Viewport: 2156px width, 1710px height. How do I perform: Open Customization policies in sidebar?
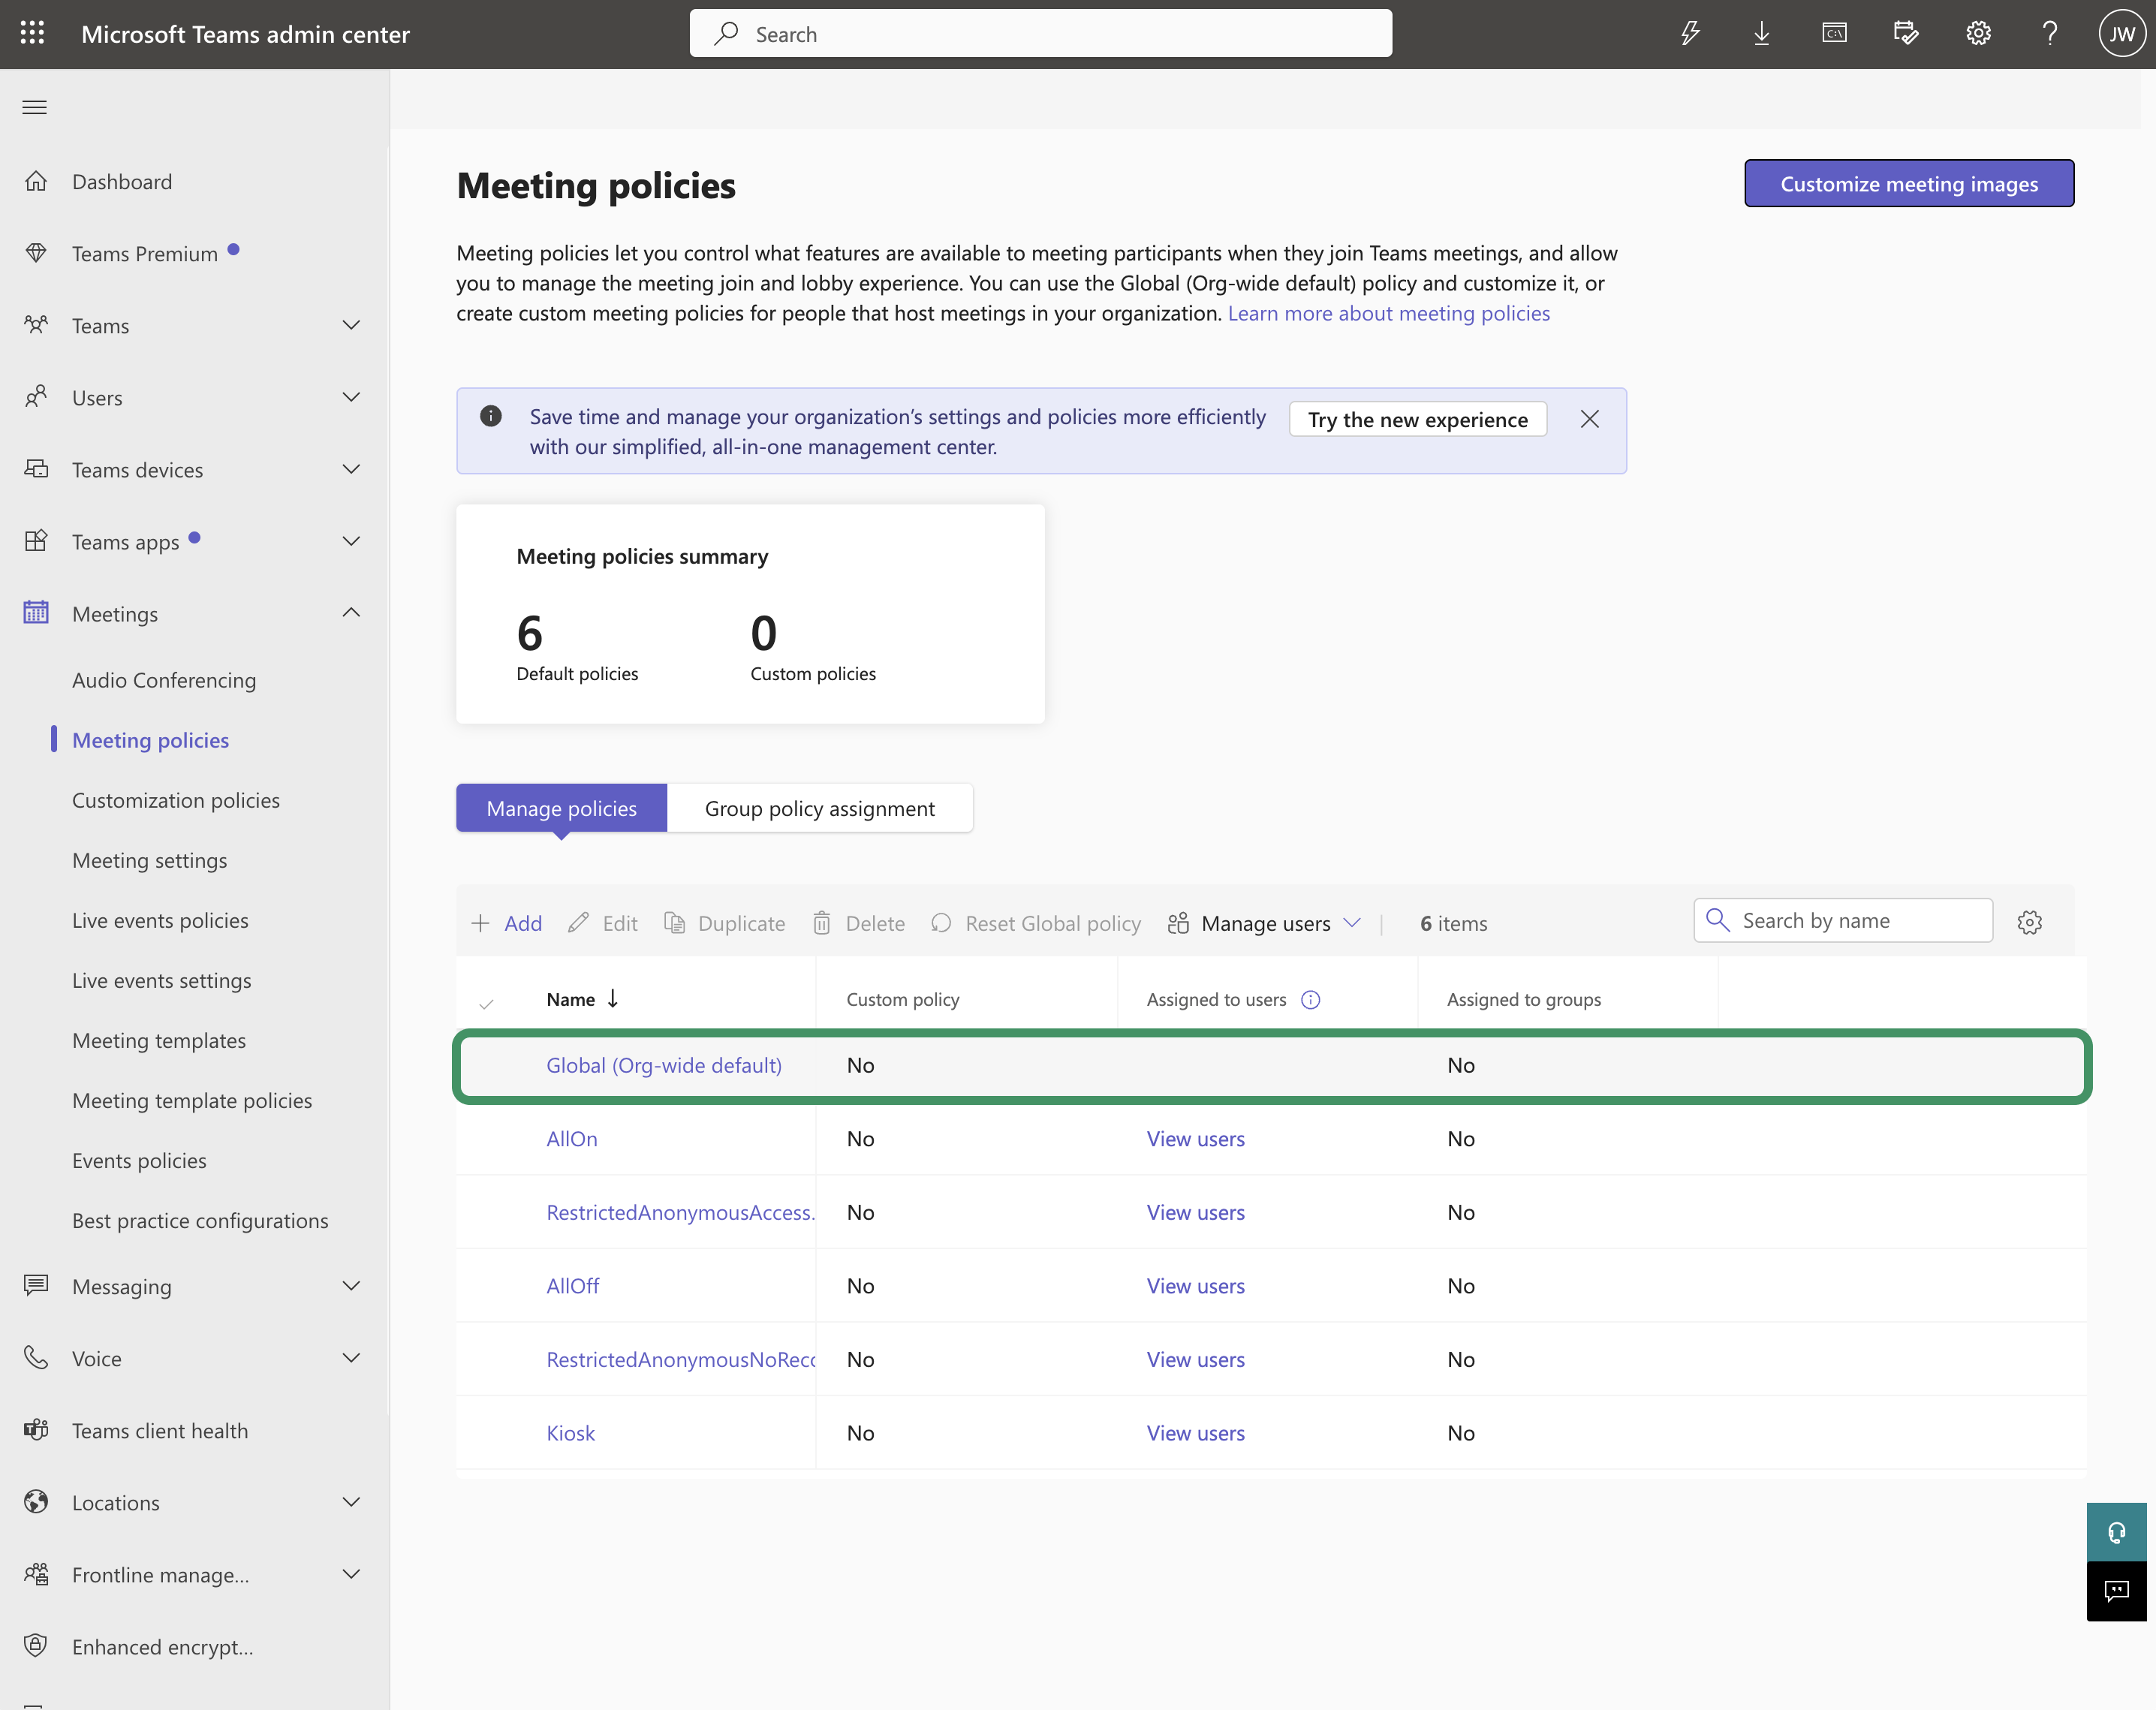pyautogui.click(x=176, y=800)
